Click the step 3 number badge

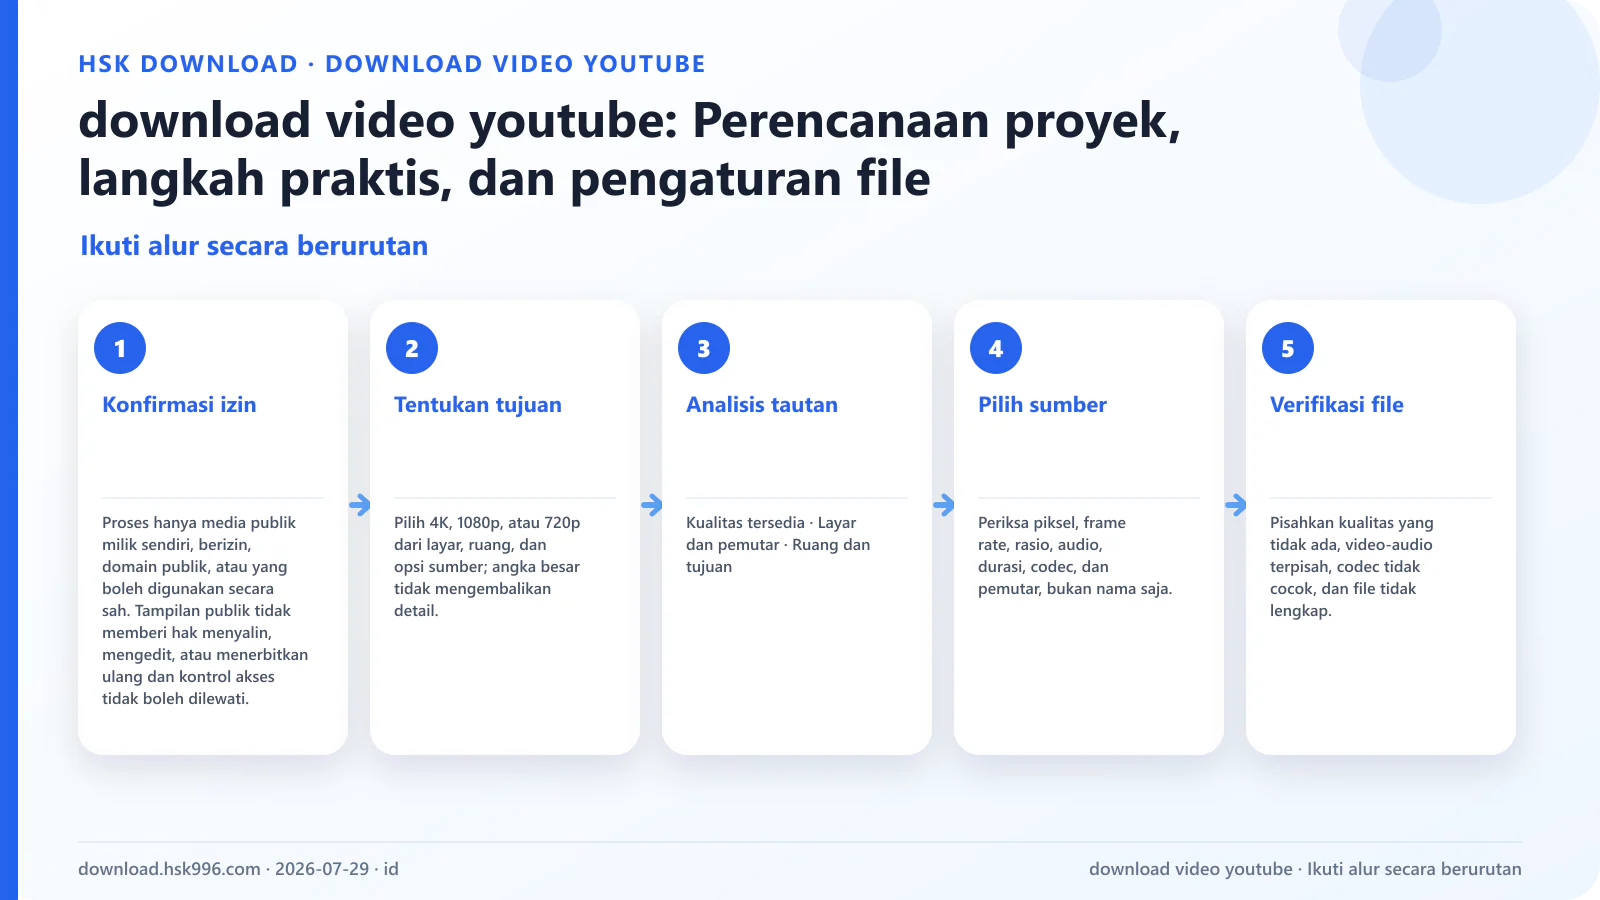coord(704,348)
